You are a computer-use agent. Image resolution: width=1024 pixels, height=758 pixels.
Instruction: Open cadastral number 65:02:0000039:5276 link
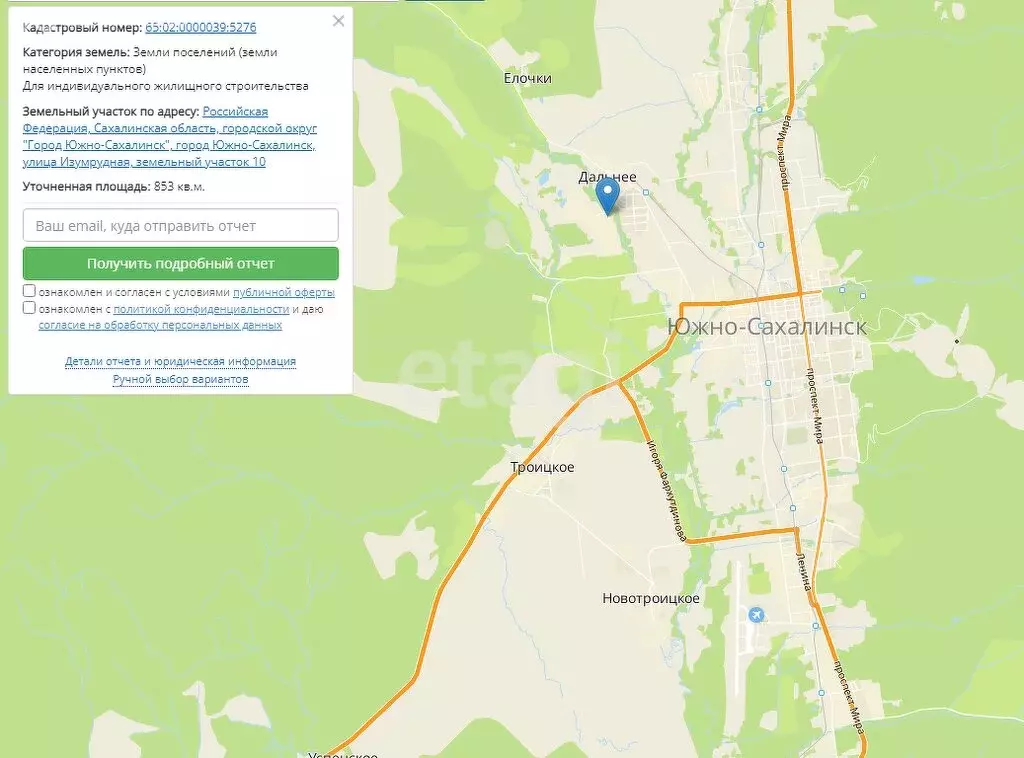[x=200, y=27]
